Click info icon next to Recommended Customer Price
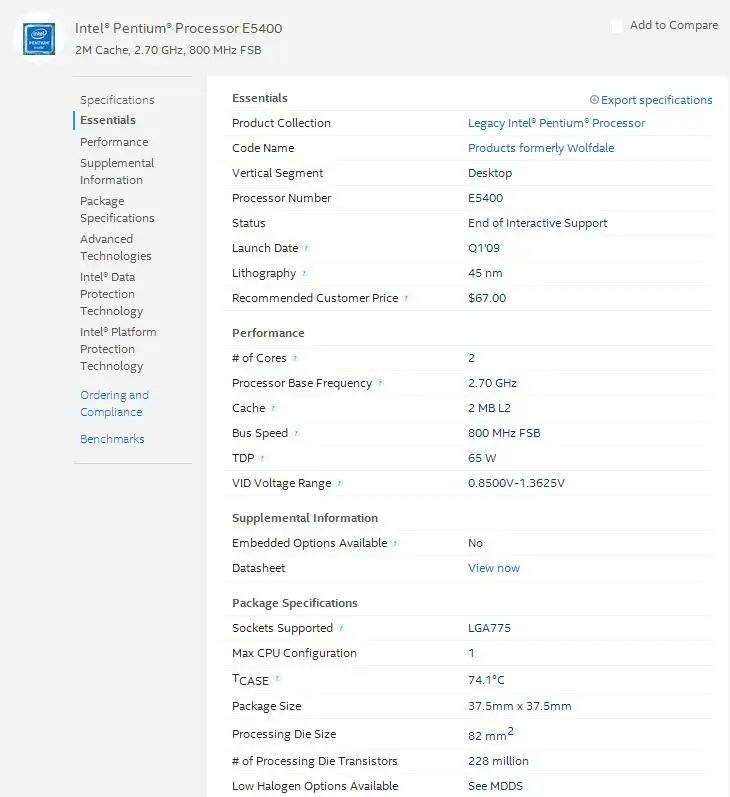The height and width of the screenshot is (797, 730). 406,298
